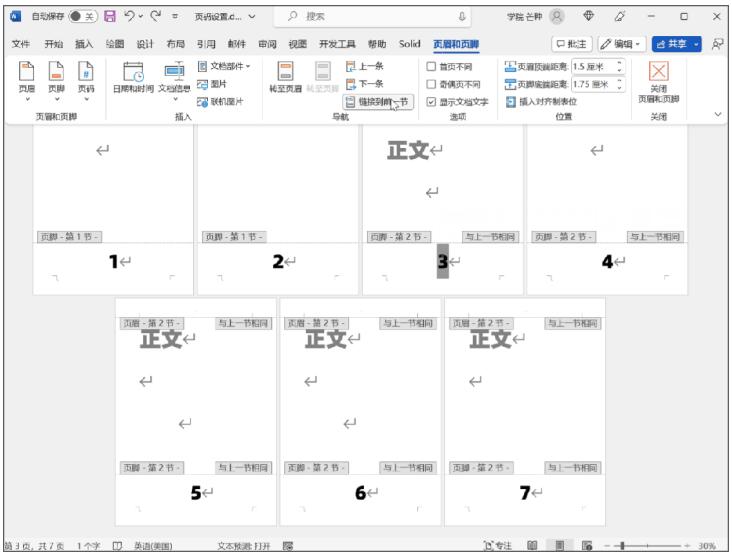Click Go to Header (转至页眉) icon
This screenshot has width=732, height=555.
click(x=285, y=78)
